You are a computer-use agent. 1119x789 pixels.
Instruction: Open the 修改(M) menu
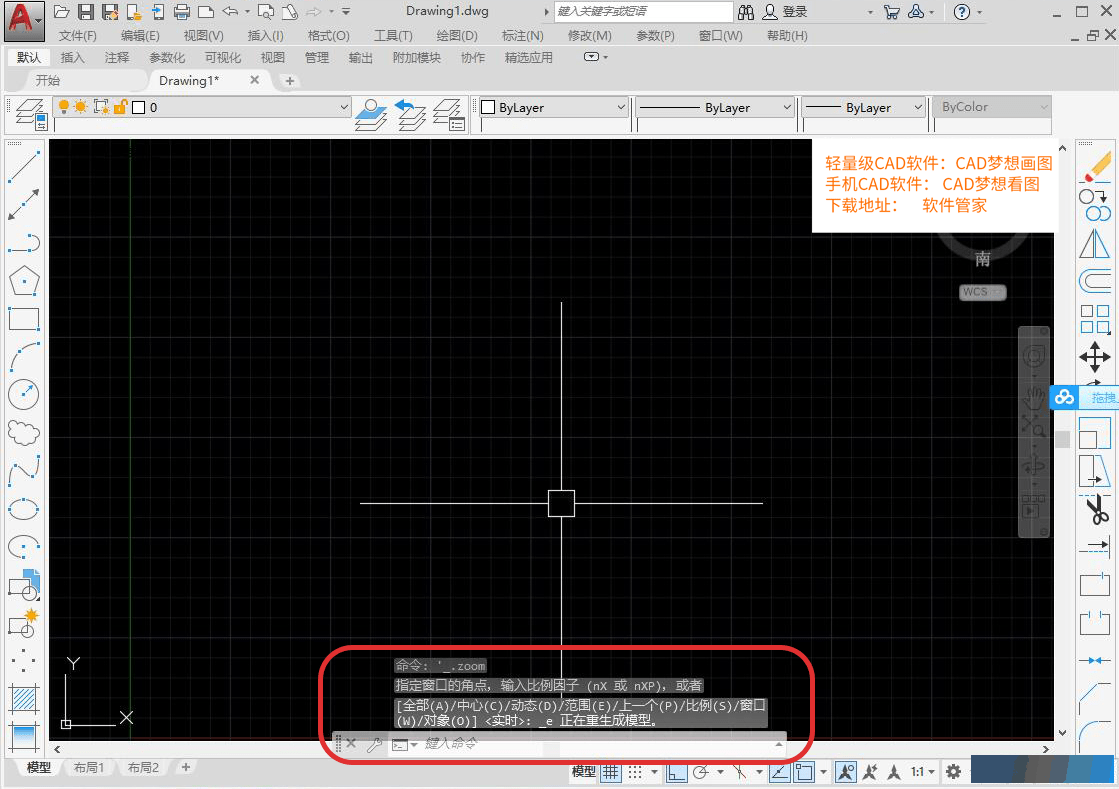tap(589, 36)
